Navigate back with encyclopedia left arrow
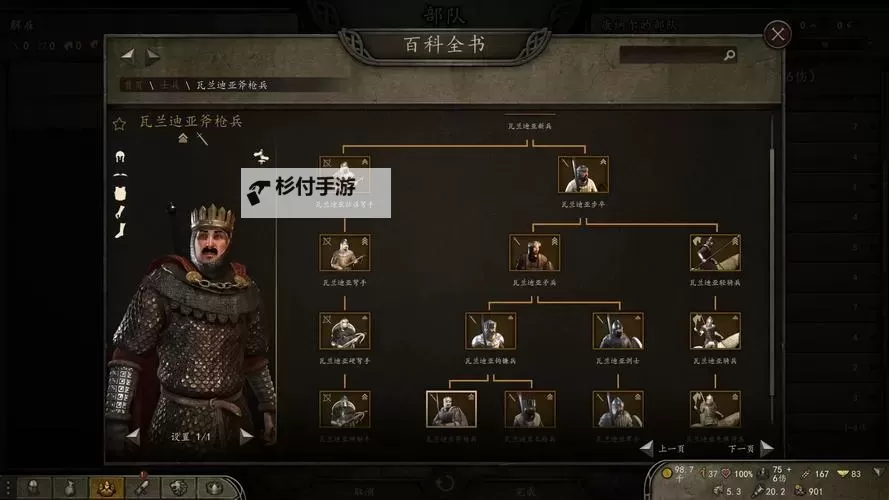The image size is (889, 500). (x=128, y=55)
